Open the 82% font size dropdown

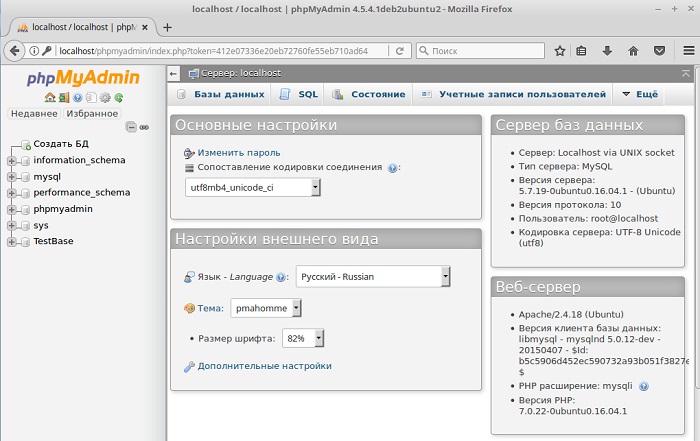pyautogui.click(x=303, y=338)
